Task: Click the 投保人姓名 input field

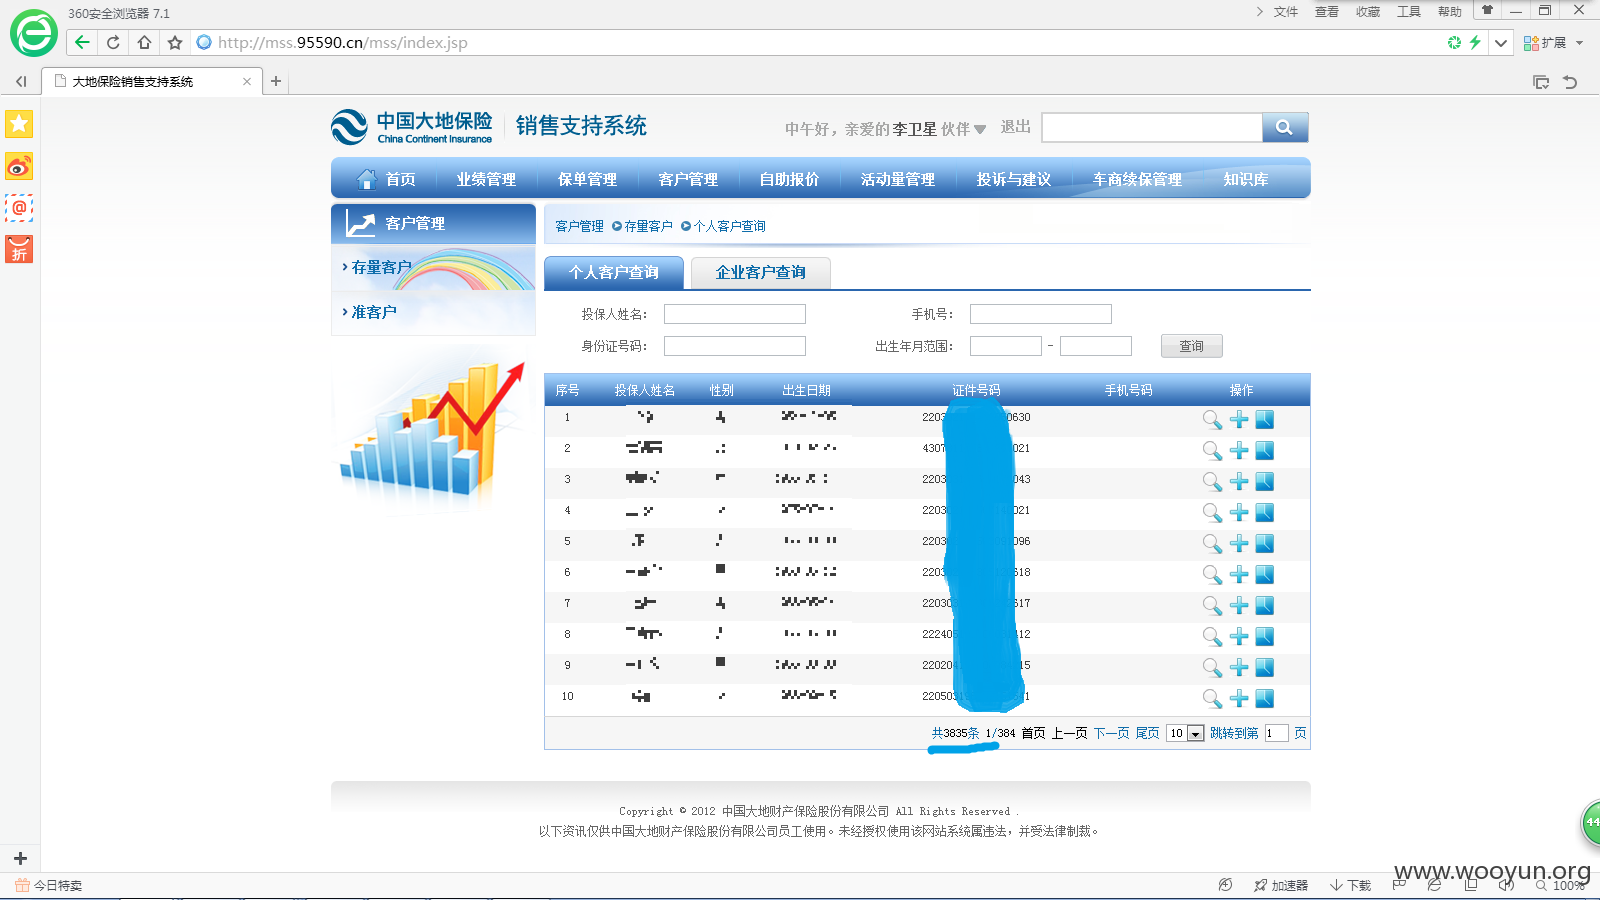Action: coord(735,314)
